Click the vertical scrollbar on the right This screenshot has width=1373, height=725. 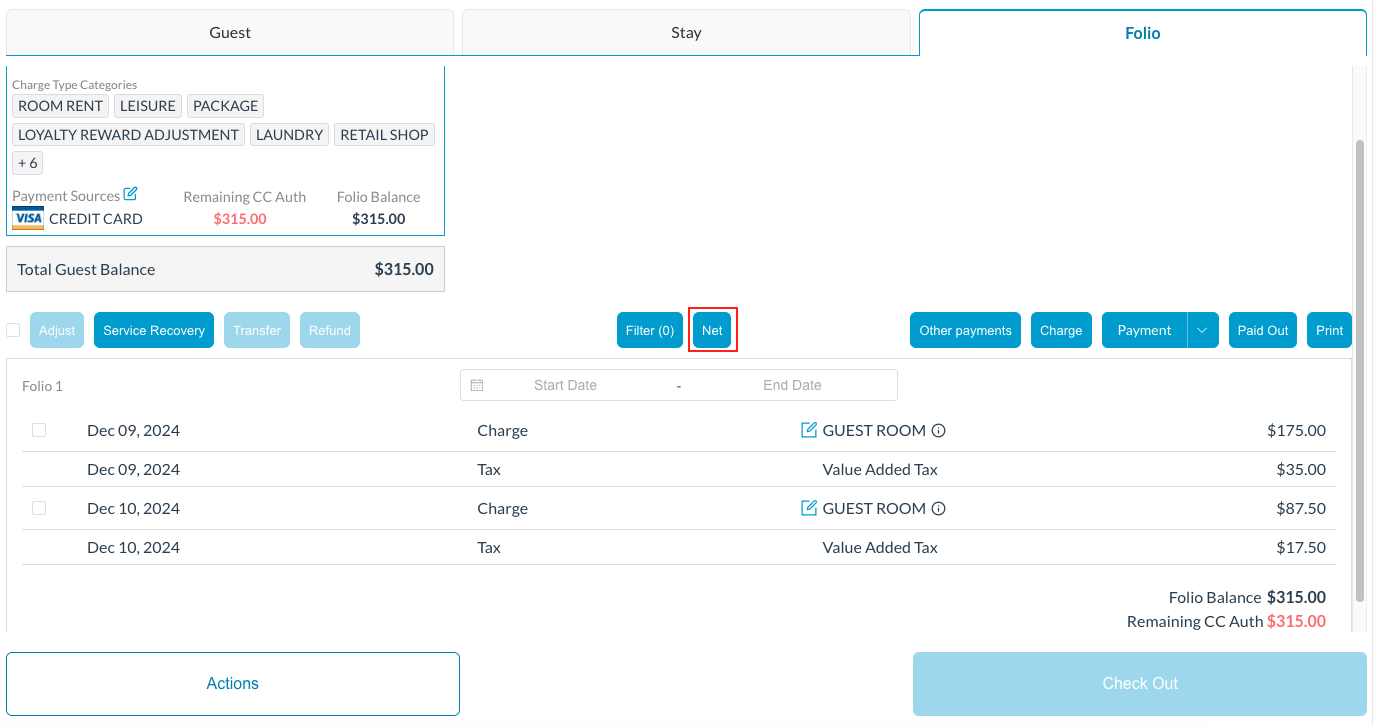click(1359, 370)
